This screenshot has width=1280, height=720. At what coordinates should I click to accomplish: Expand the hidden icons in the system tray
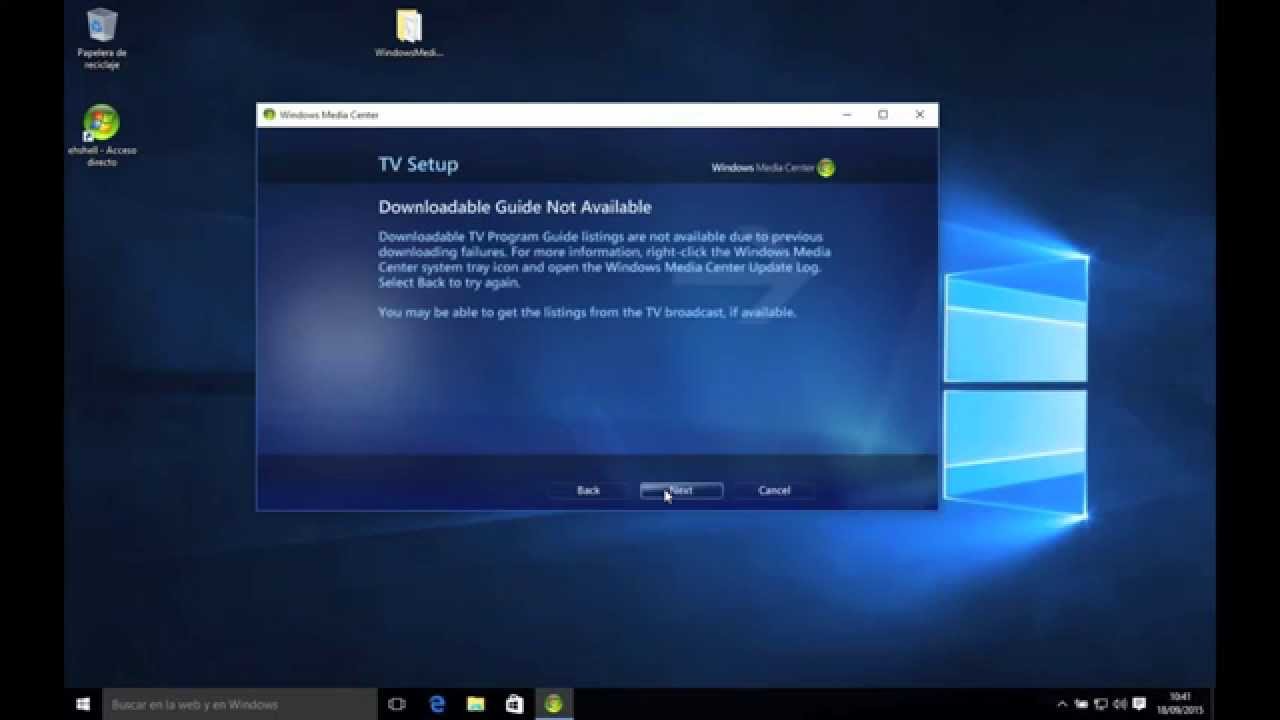pos(1062,704)
